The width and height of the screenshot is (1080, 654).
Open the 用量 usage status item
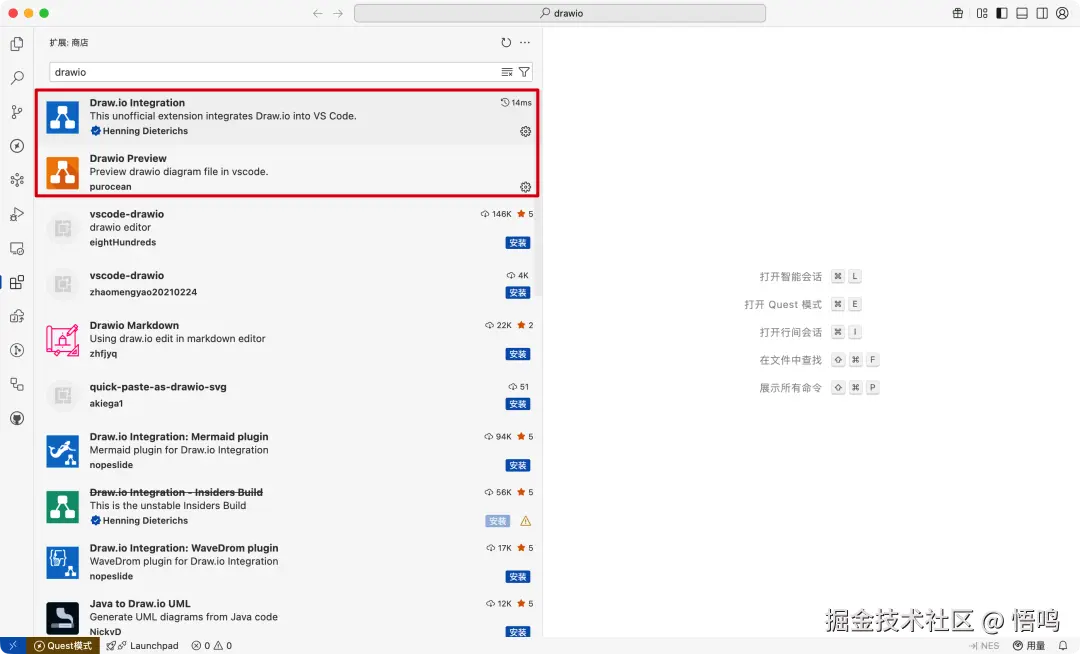[1029, 646]
